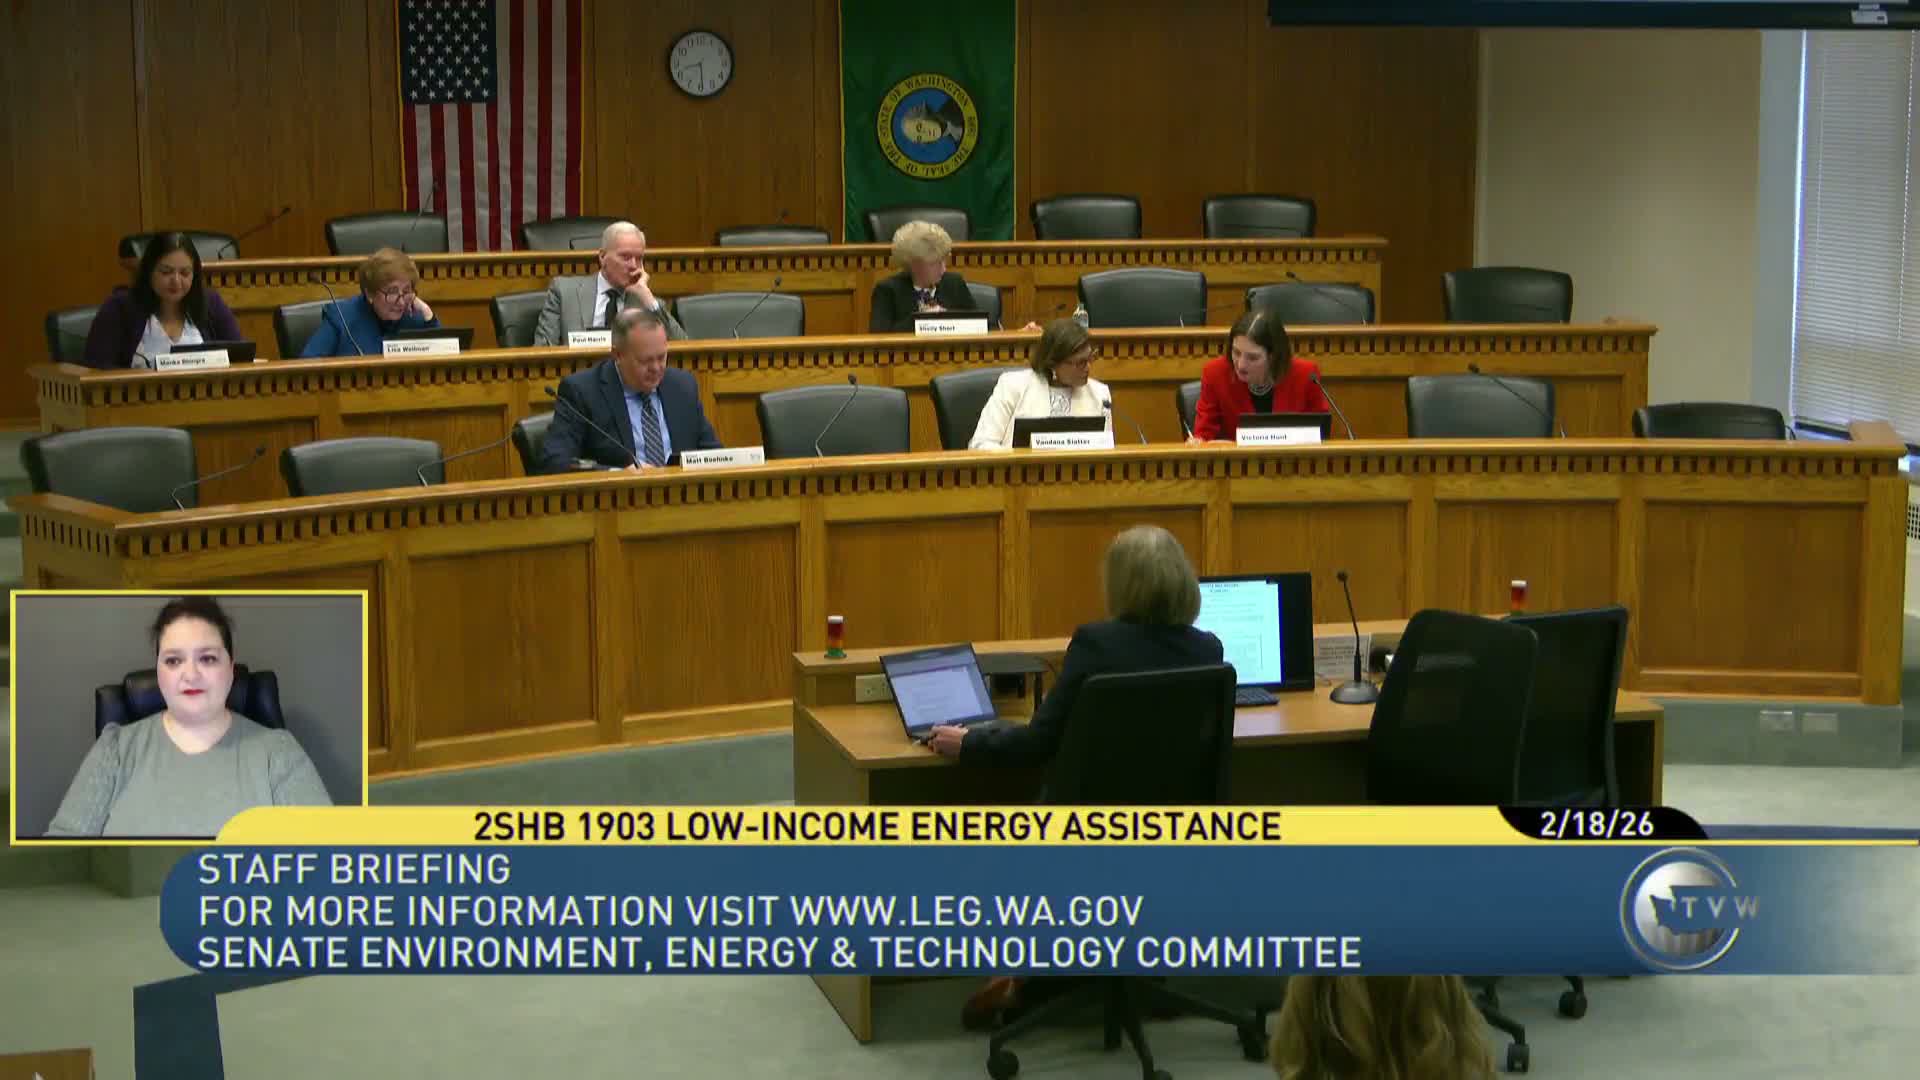Click the Lisa Wellman nameplate

[420, 347]
